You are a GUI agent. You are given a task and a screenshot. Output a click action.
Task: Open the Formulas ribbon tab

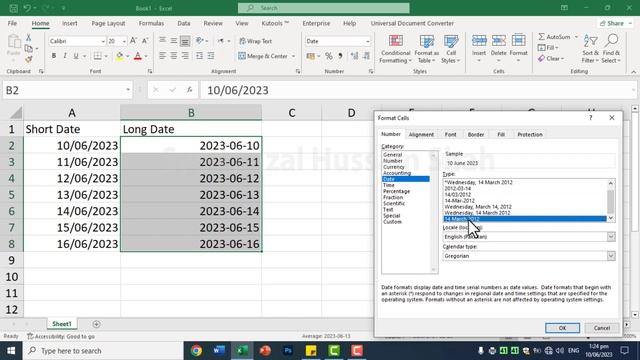151,23
